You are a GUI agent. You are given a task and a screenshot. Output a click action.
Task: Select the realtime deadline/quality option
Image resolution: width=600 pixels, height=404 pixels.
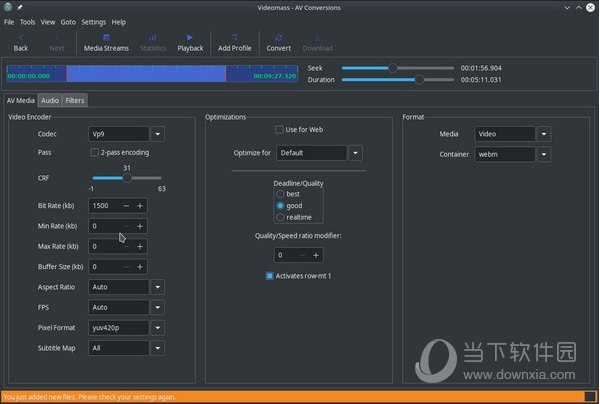280,217
